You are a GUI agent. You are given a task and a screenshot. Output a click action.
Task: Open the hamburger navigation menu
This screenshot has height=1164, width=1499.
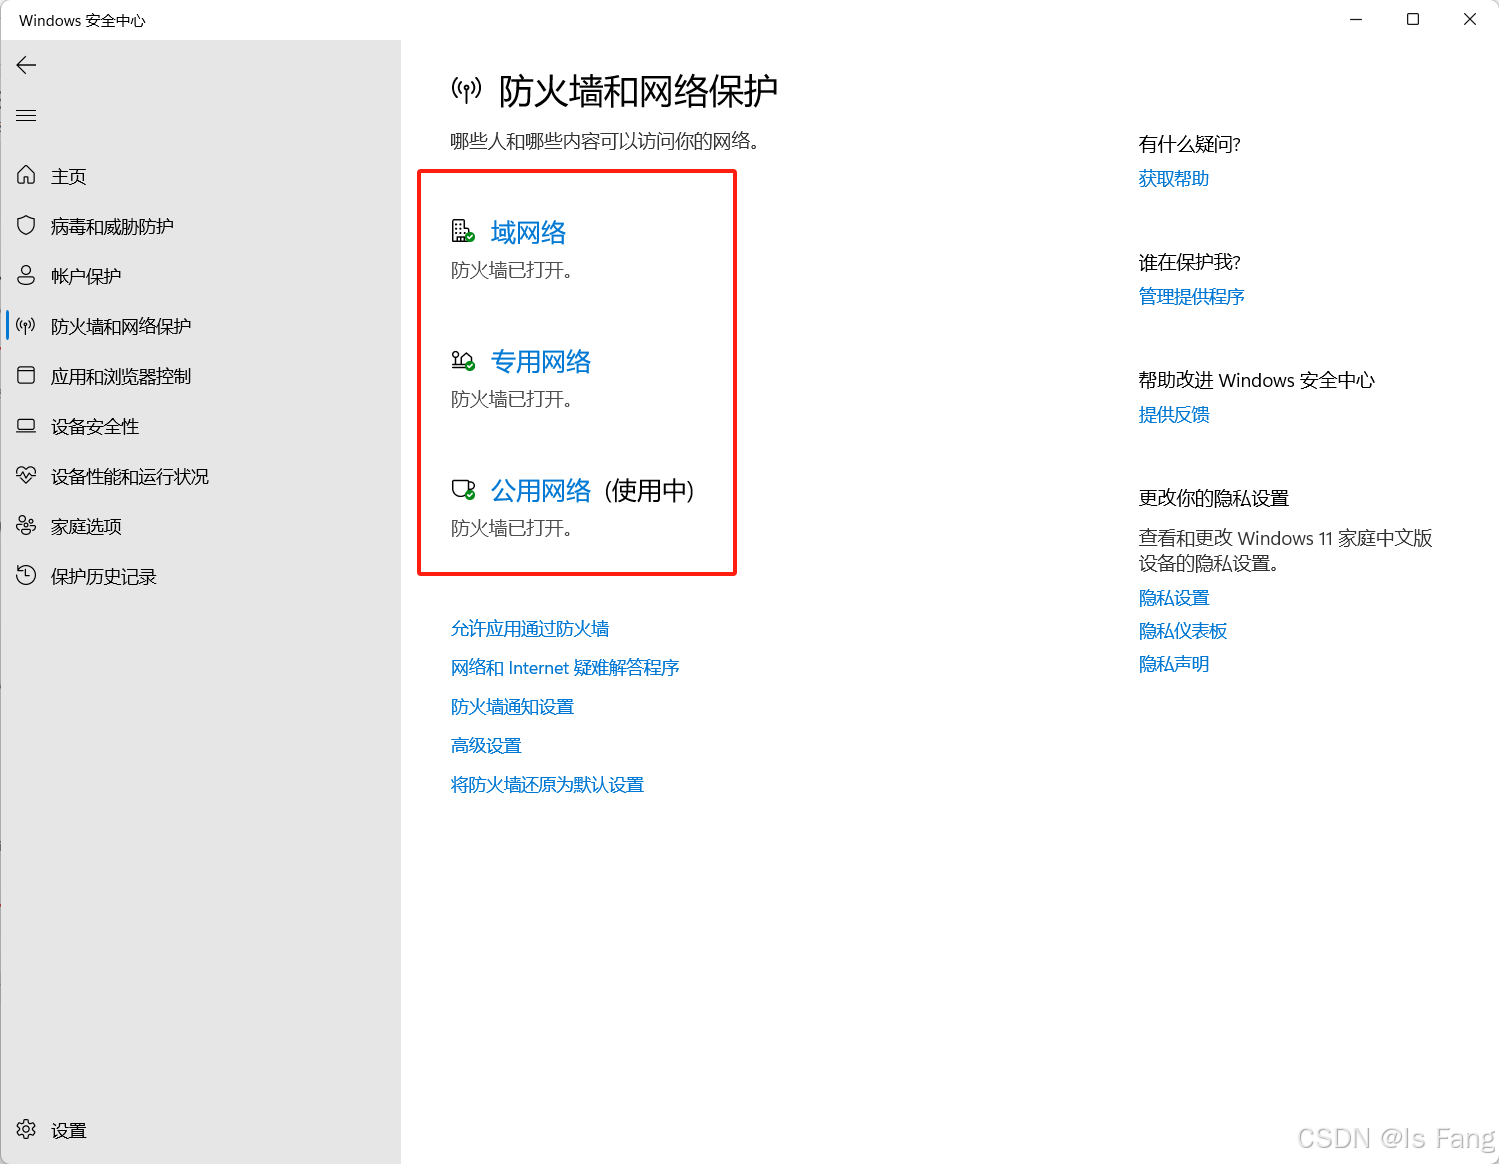(x=26, y=115)
